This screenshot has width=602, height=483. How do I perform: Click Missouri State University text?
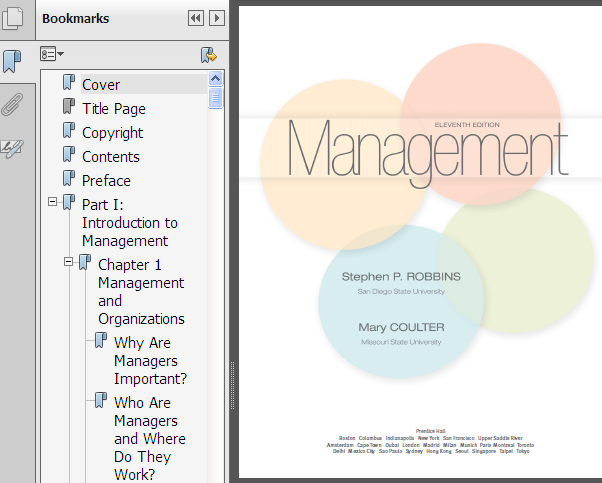401,342
